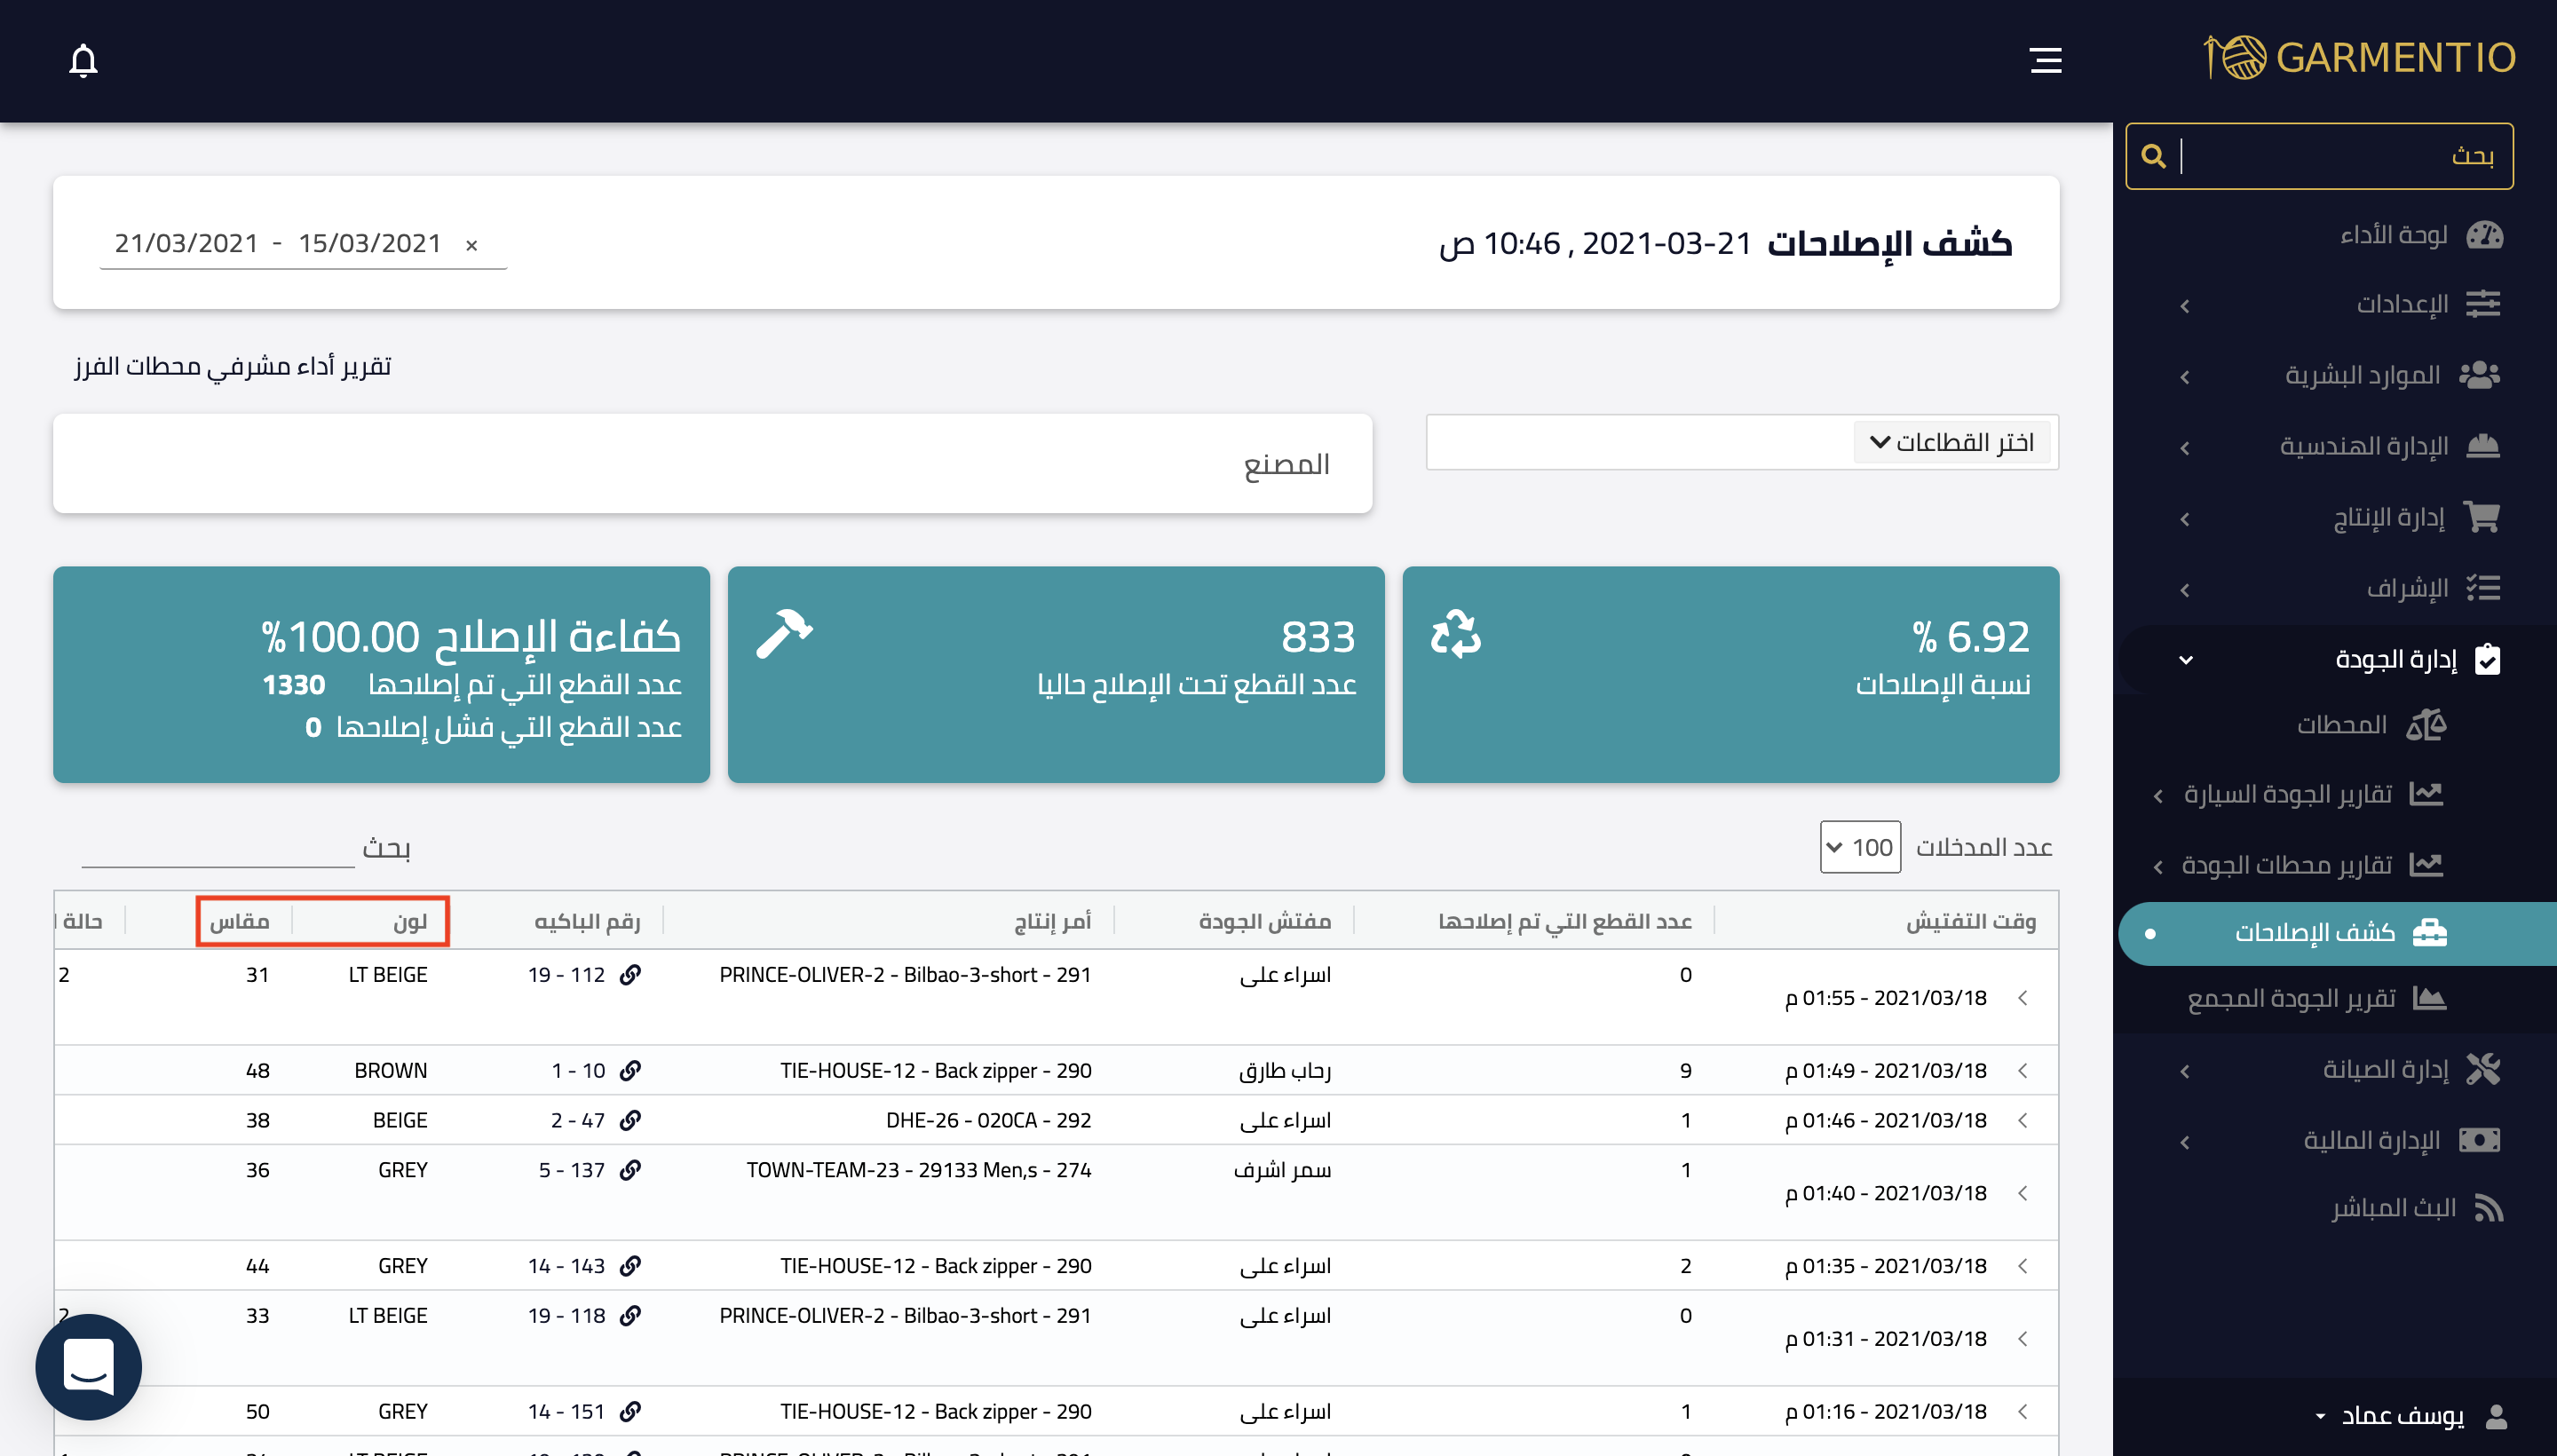Click the GARMENTIO logo
Screen dimensions: 2557x1456
pyautogui.click(x=2359, y=58)
